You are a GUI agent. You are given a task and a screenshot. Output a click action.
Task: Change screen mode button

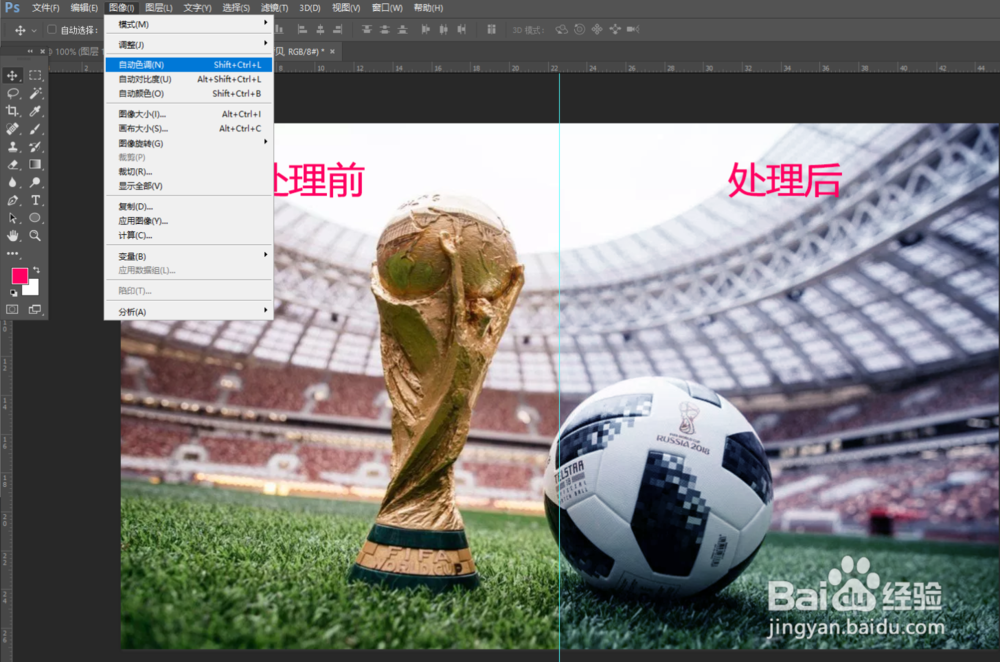pos(34,309)
